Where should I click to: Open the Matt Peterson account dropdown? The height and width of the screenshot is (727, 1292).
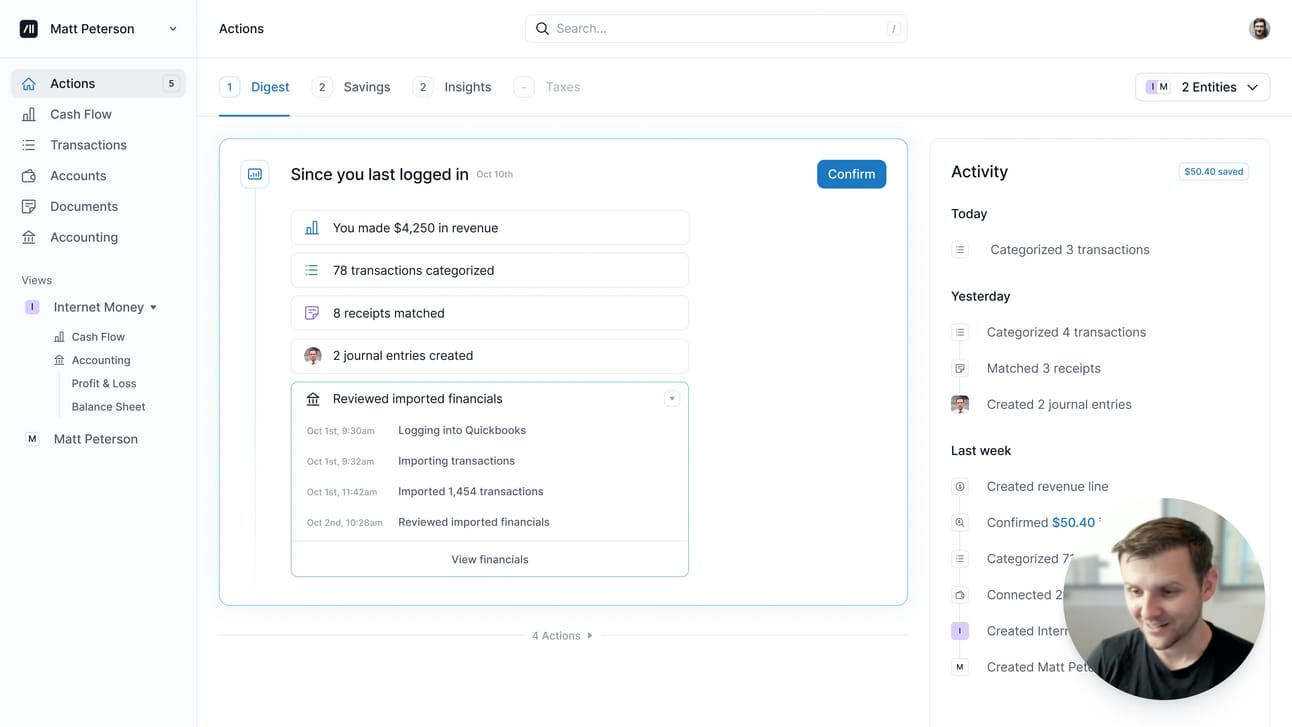click(x=98, y=29)
